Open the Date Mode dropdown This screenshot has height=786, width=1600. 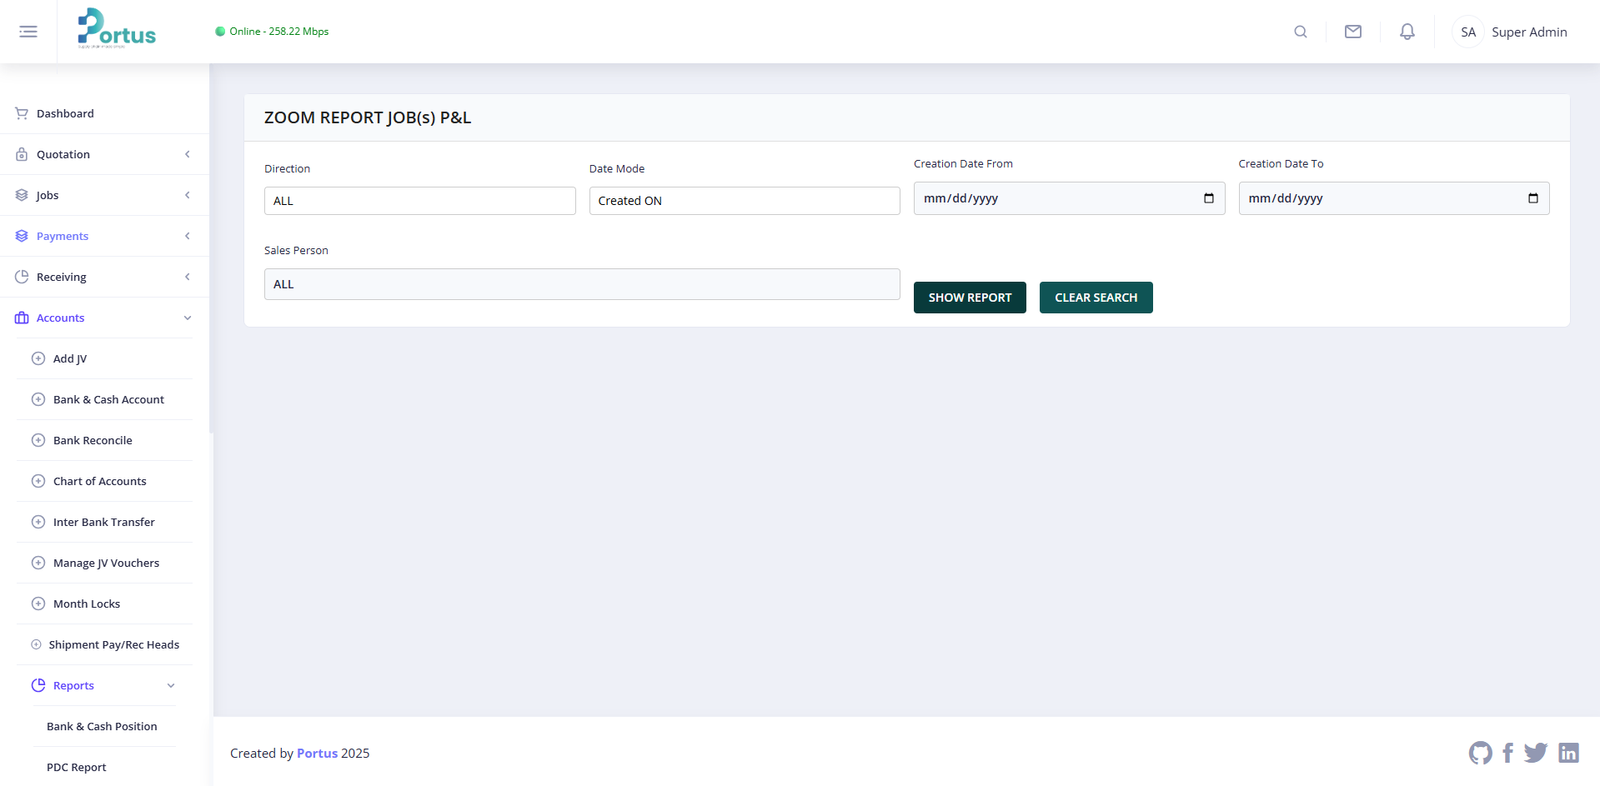[x=744, y=201]
